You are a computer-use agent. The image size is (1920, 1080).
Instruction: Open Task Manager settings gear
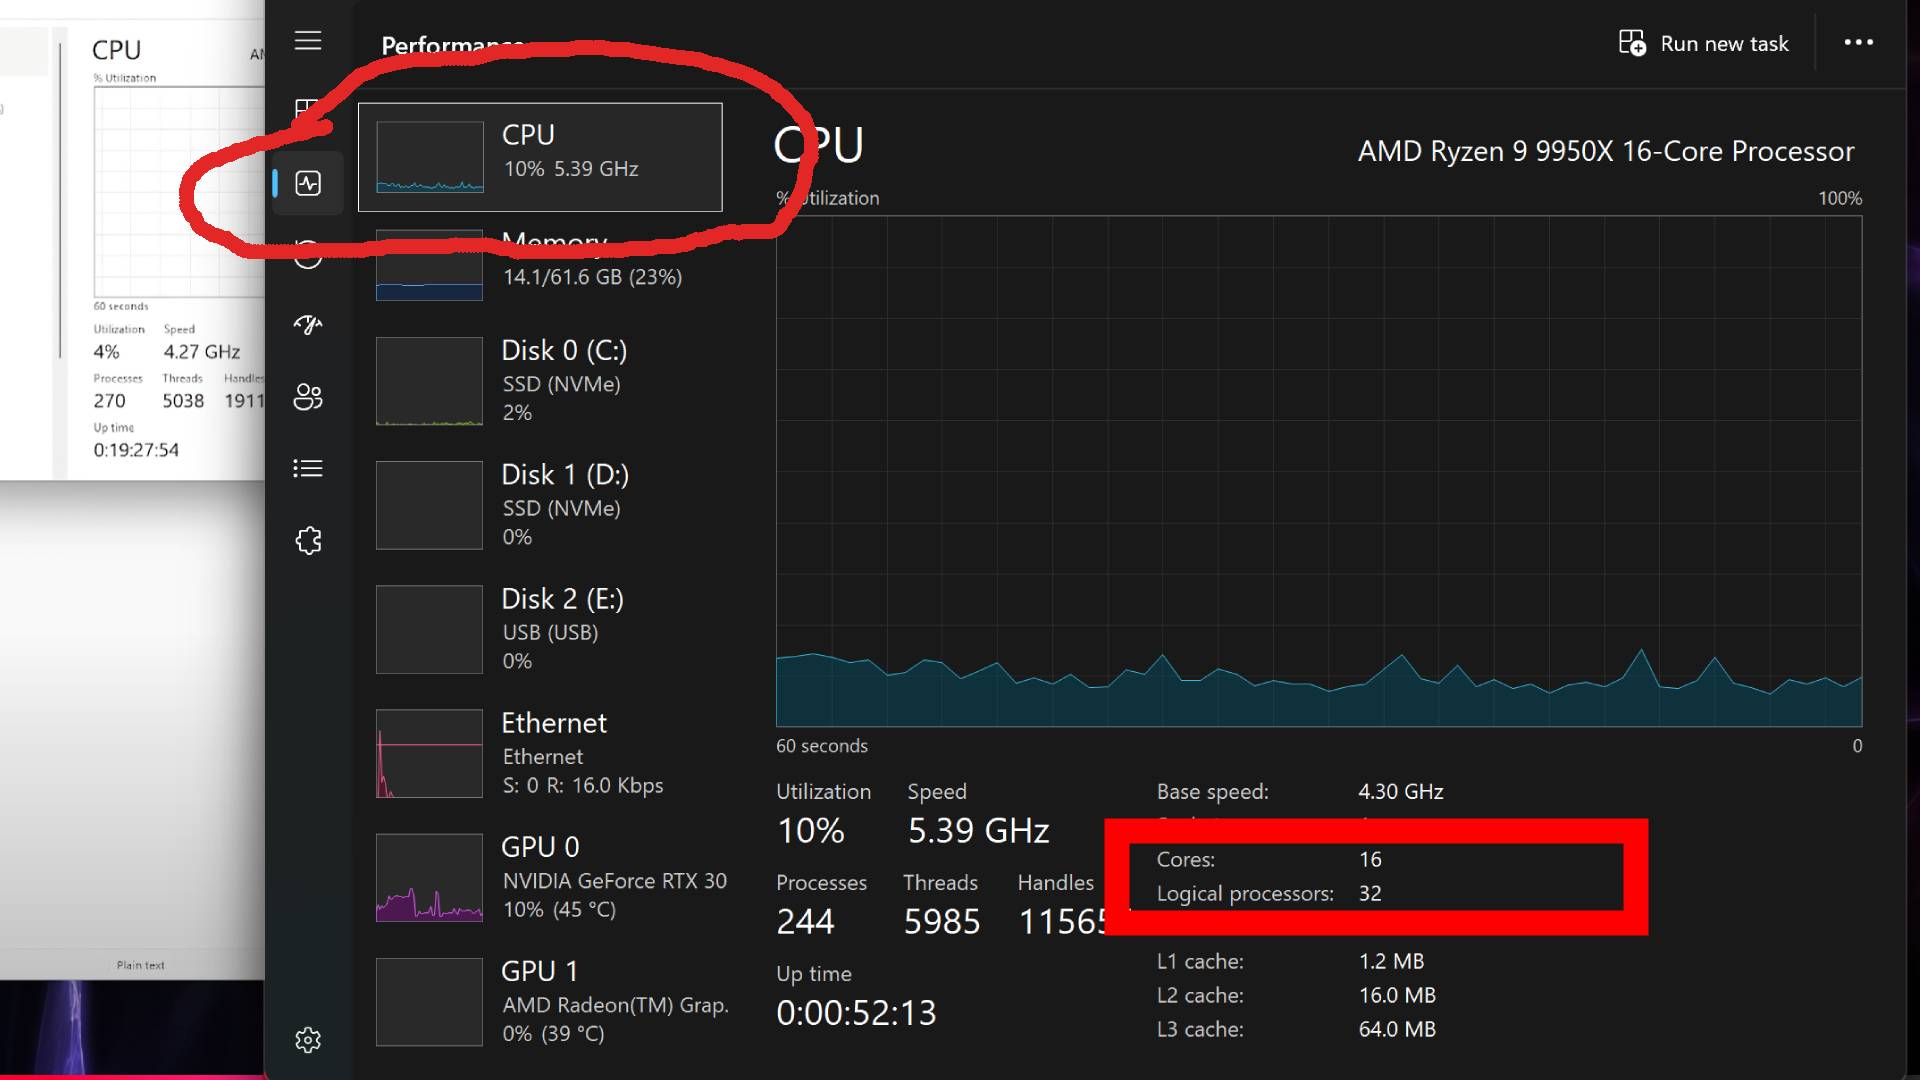point(308,1040)
